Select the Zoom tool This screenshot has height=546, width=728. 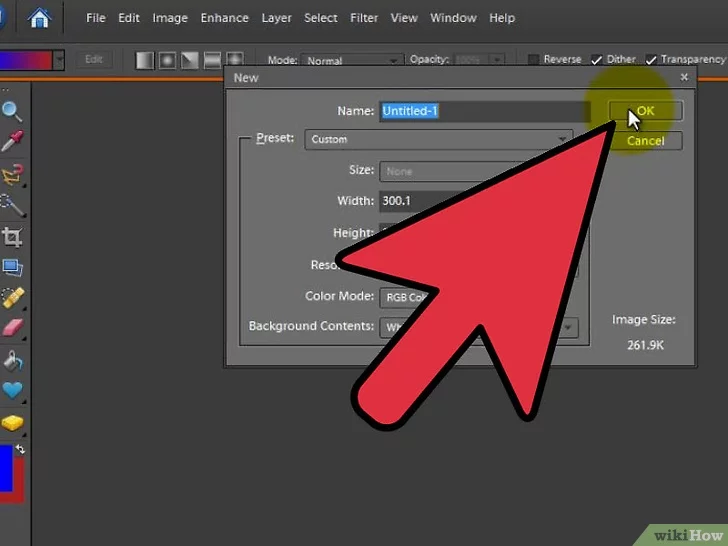(12, 111)
